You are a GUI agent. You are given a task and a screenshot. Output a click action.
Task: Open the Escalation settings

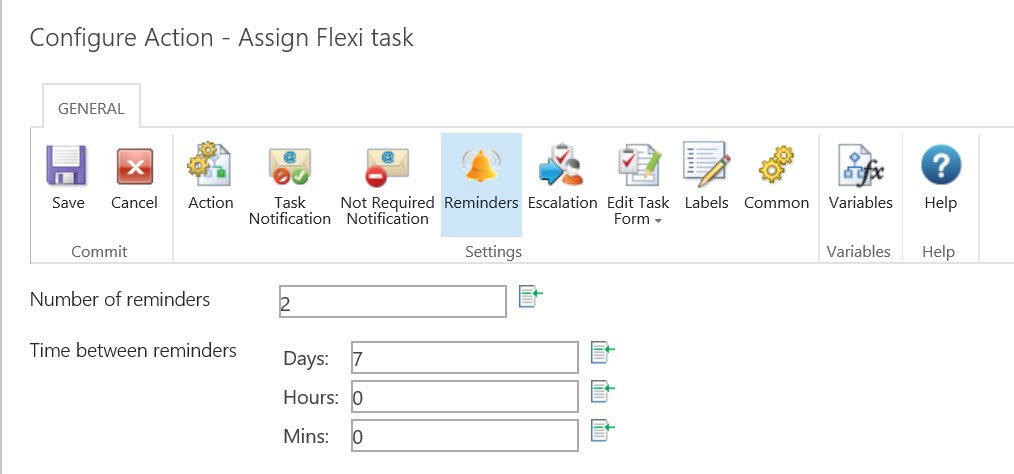(x=562, y=166)
